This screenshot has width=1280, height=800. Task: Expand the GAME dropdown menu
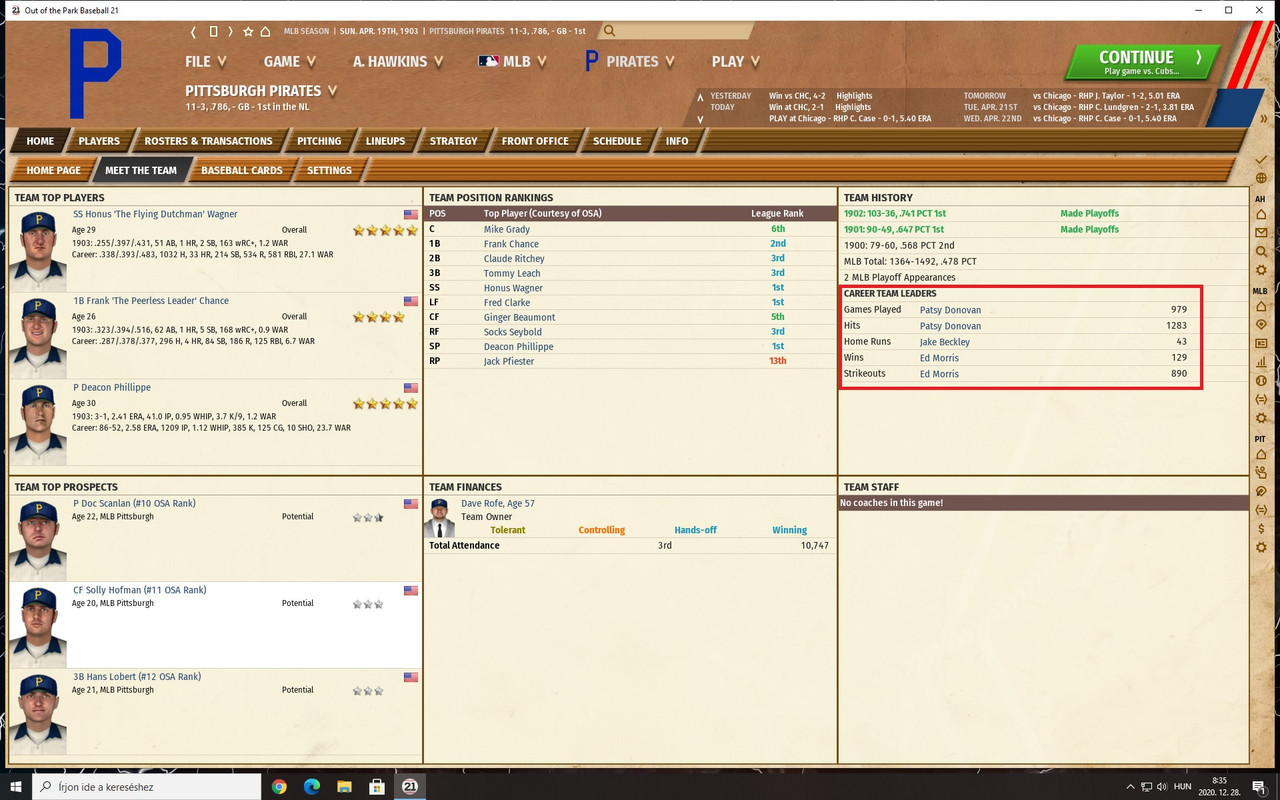point(290,61)
